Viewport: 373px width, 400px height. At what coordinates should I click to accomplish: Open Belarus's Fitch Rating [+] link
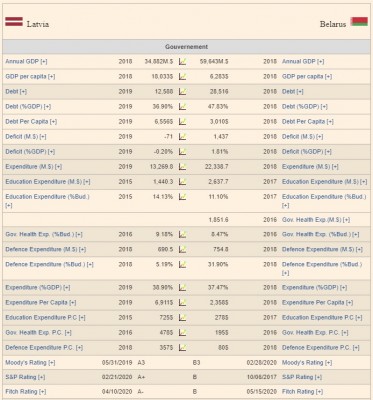coord(302,391)
